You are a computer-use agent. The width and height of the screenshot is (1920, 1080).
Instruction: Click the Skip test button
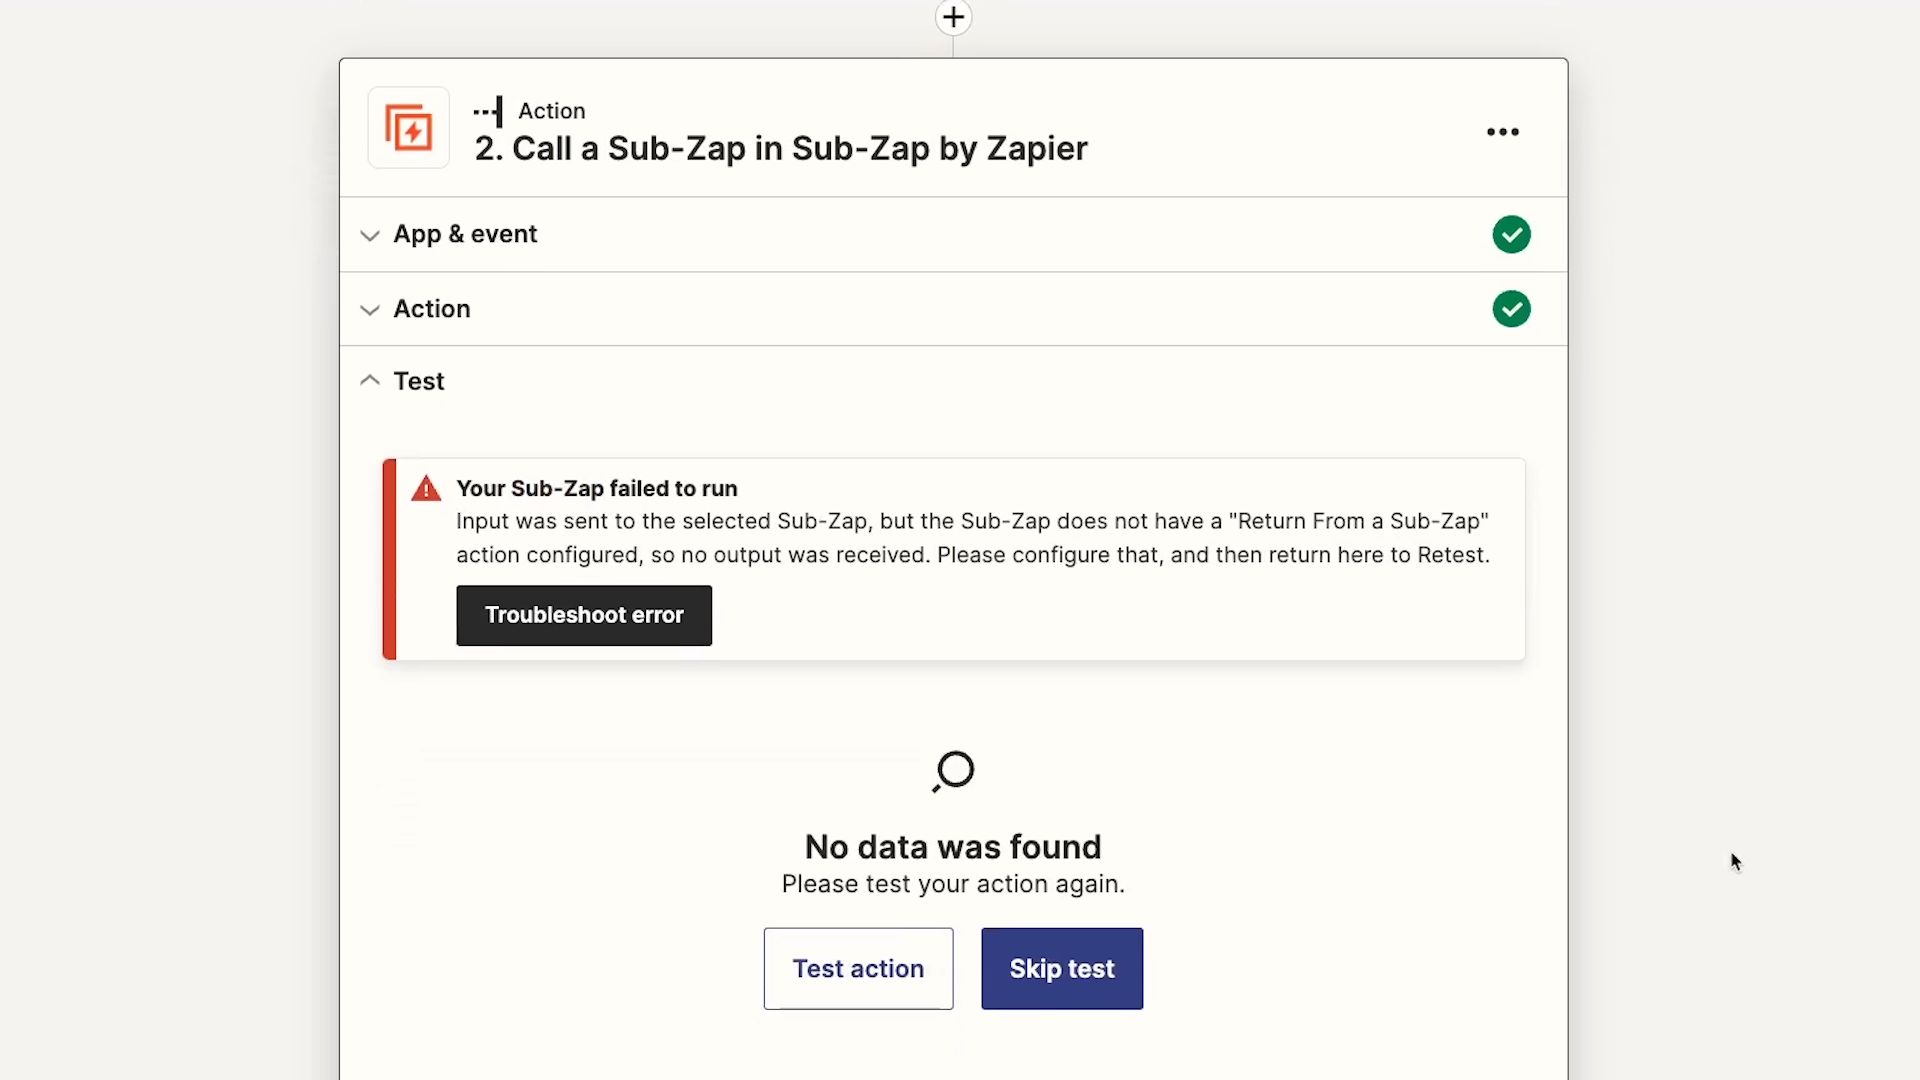(x=1062, y=968)
